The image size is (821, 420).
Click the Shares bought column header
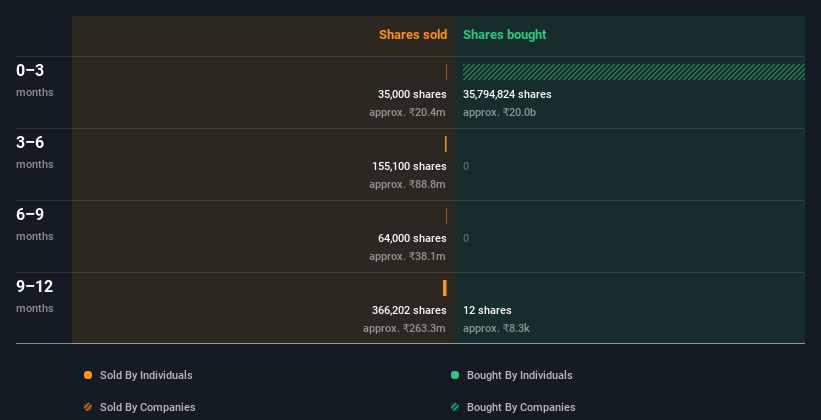pyautogui.click(x=505, y=35)
